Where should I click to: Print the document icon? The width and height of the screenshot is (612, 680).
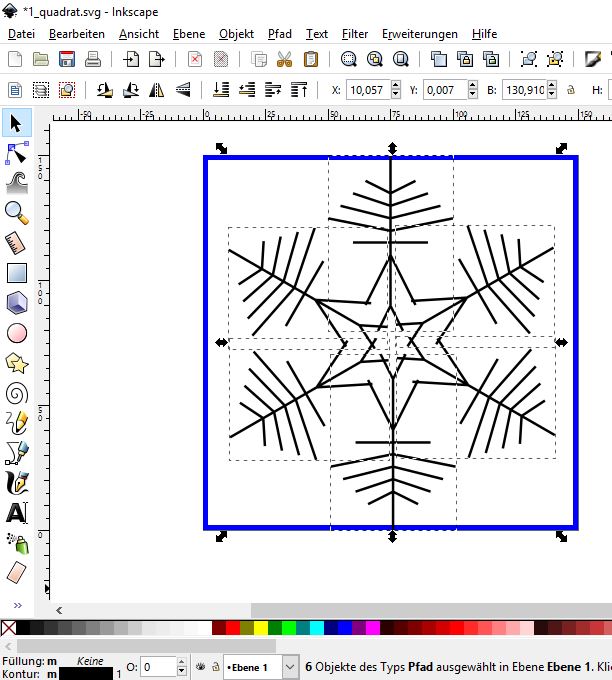click(x=93, y=59)
